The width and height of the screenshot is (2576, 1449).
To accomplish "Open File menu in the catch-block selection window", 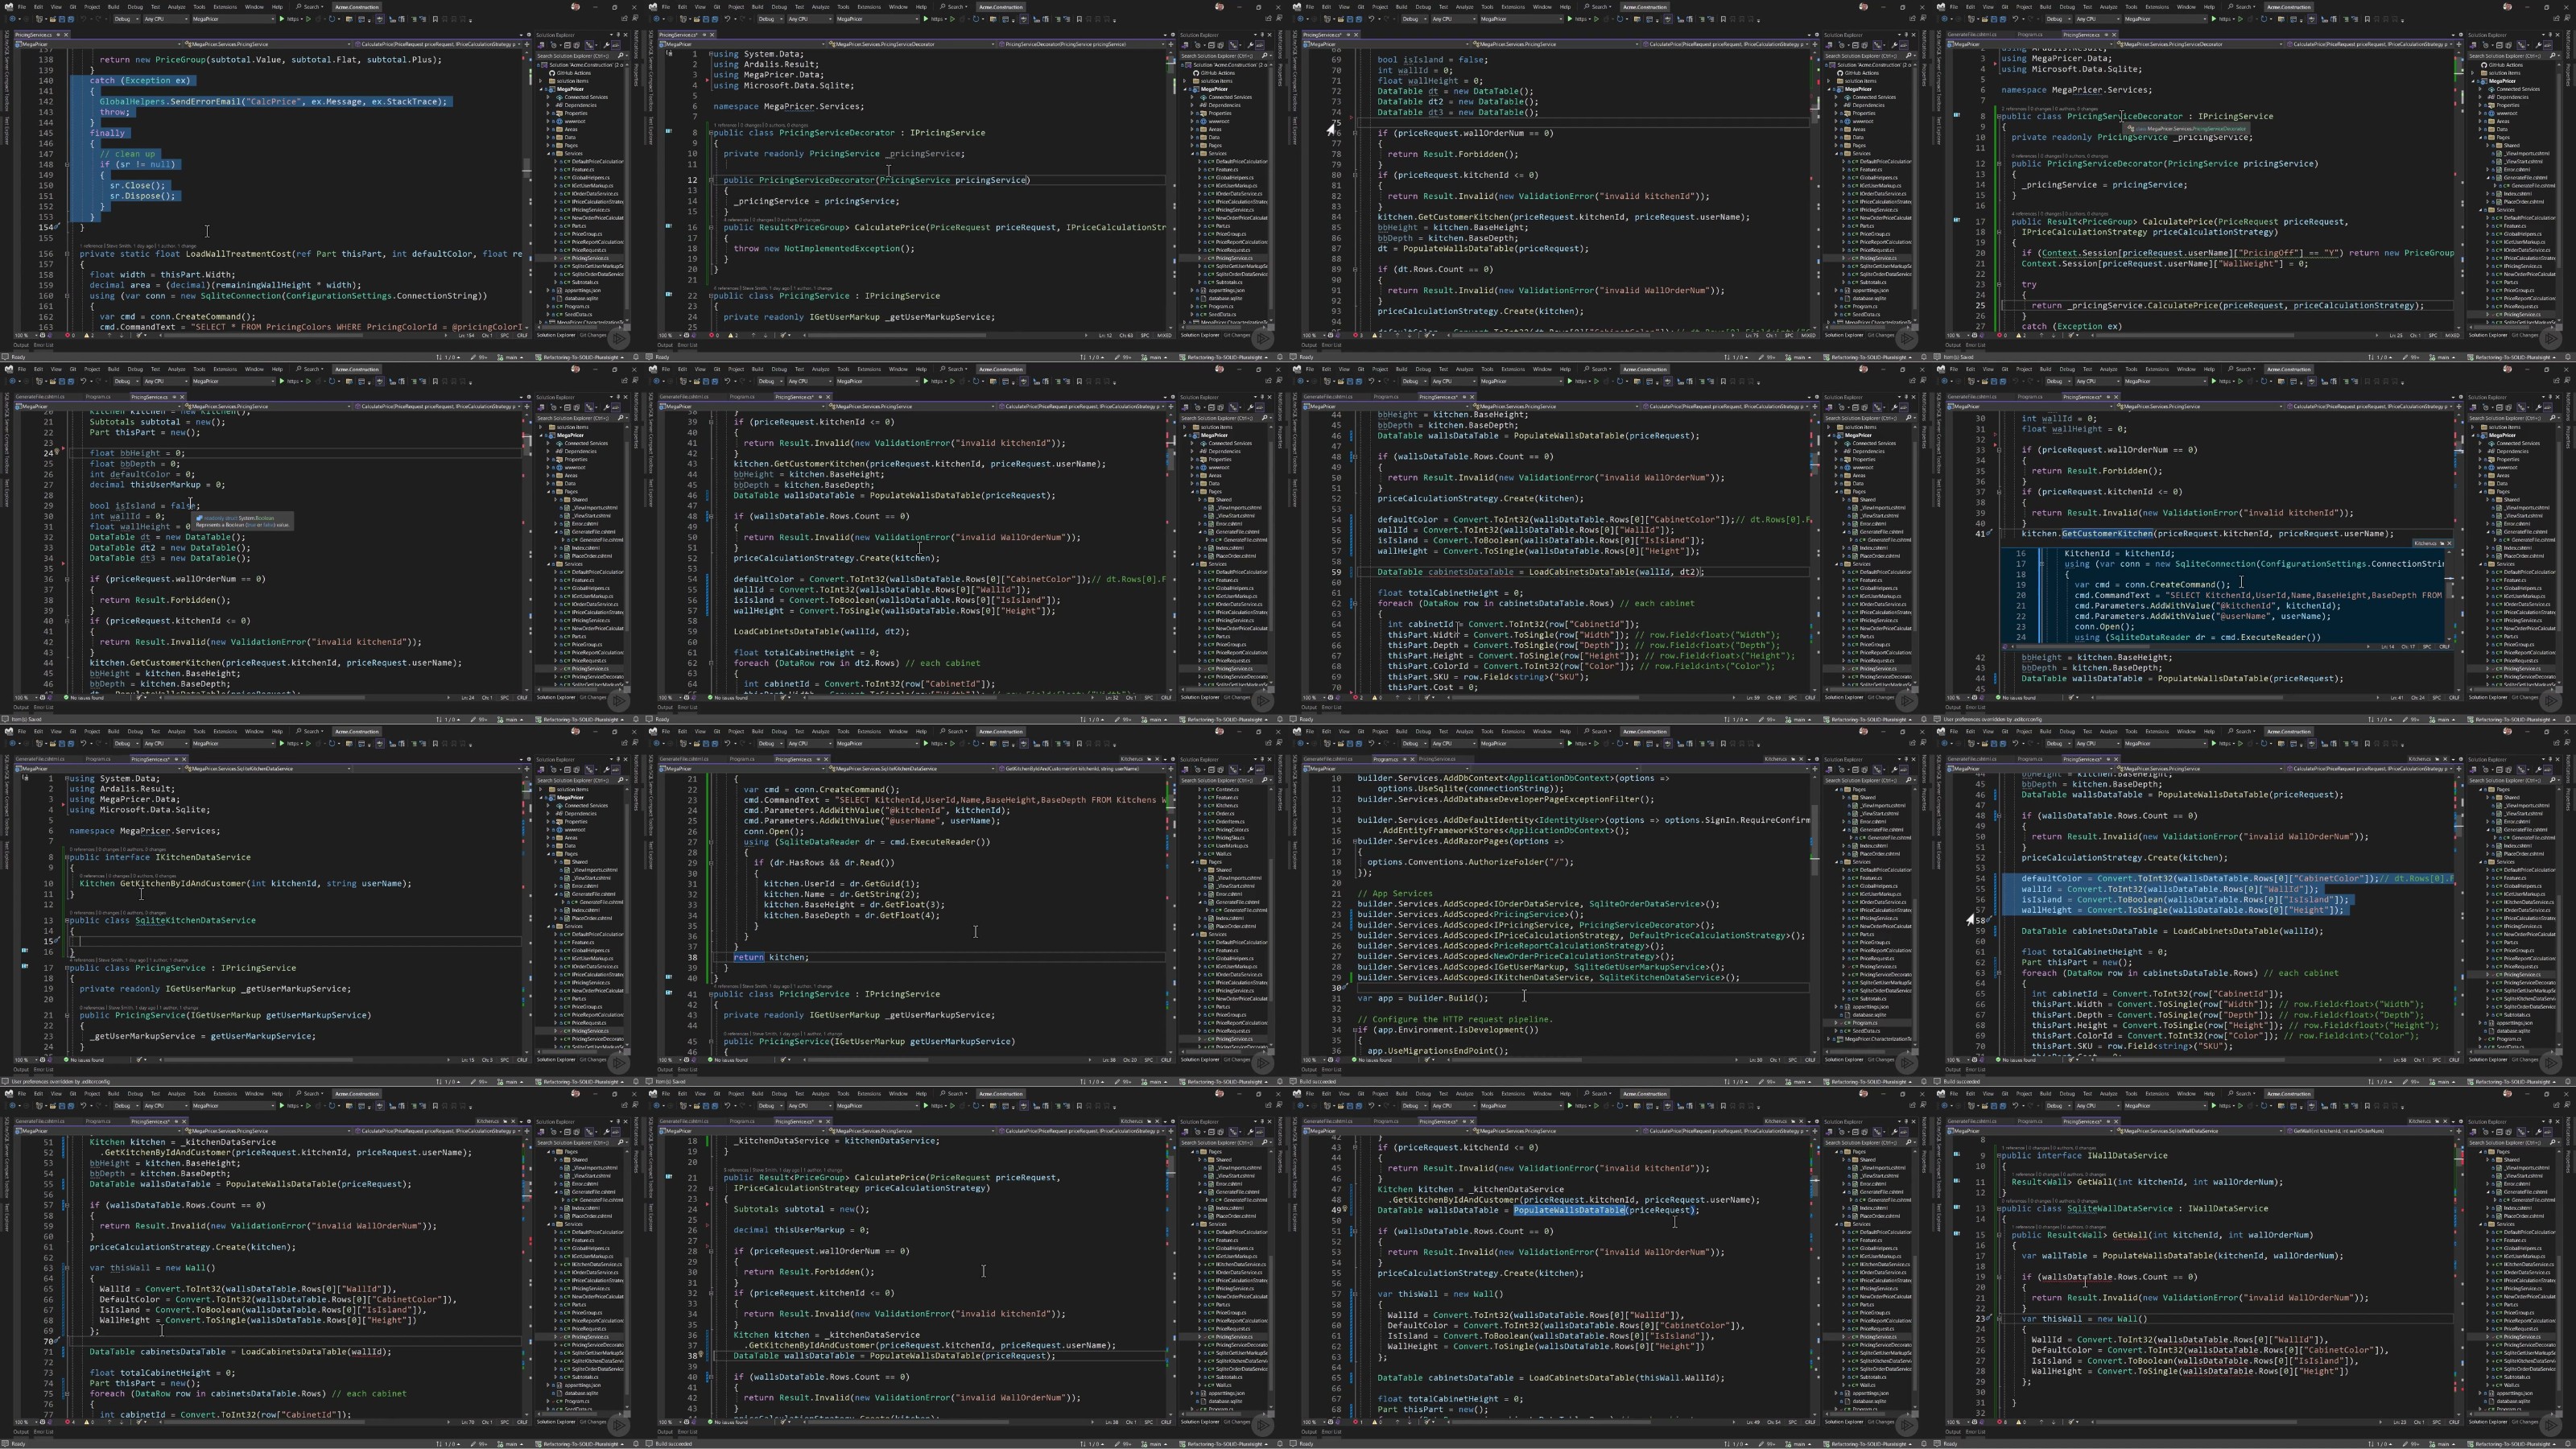I will [x=22, y=7].
